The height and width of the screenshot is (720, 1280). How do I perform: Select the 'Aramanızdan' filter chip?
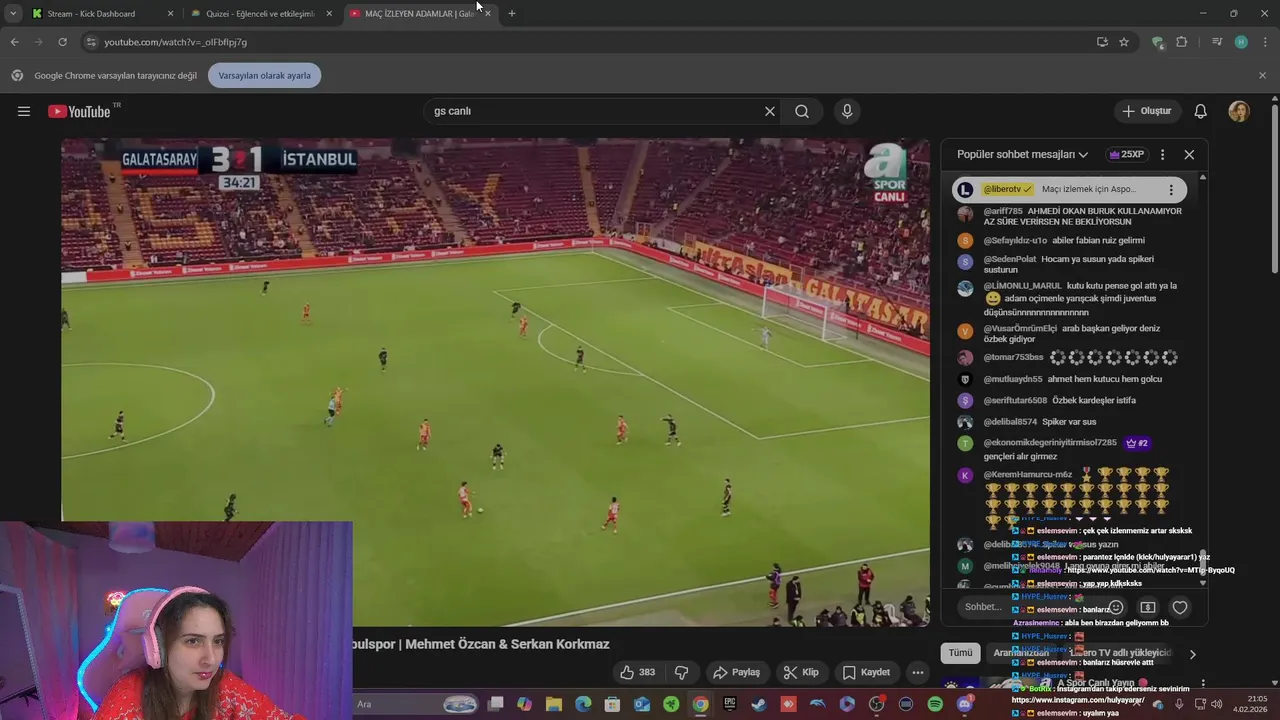pos(1021,653)
